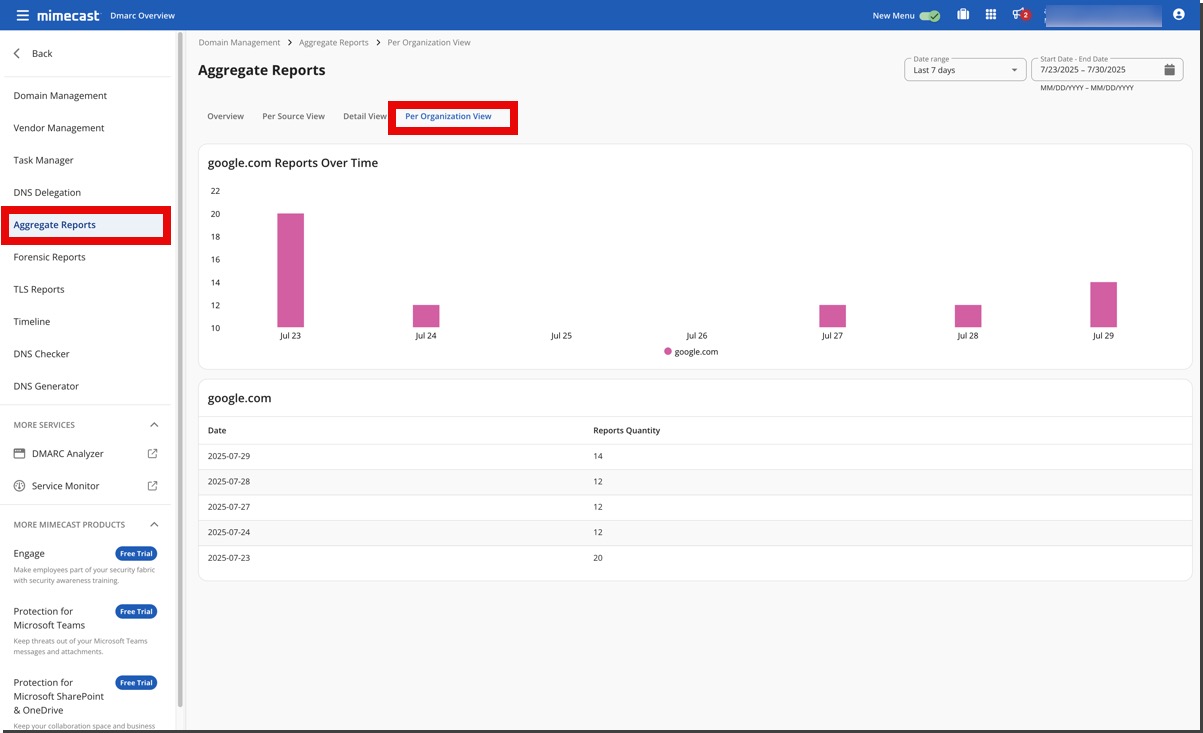Click Free Trial badge for SharePoint & OneDrive
The height and width of the screenshot is (733, 1203).
(136, 683)
